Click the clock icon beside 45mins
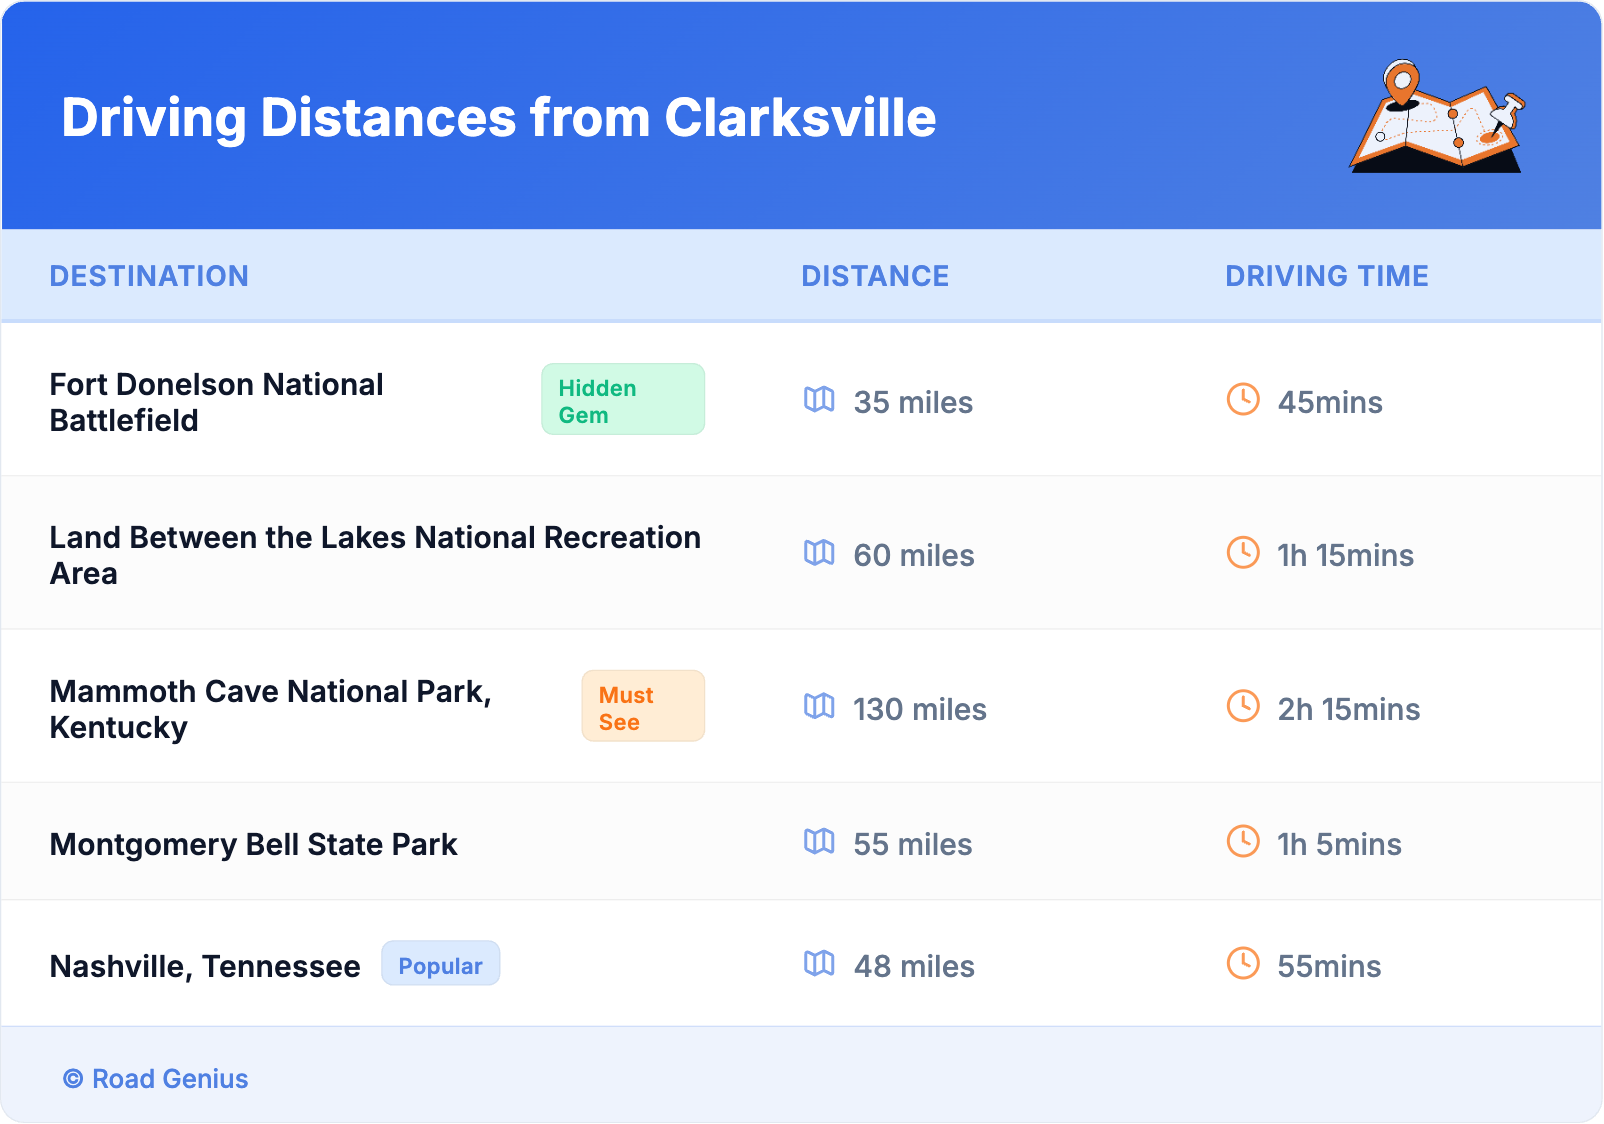The height and width of the screenshot is (1124, 1604). coord(1243,400)
